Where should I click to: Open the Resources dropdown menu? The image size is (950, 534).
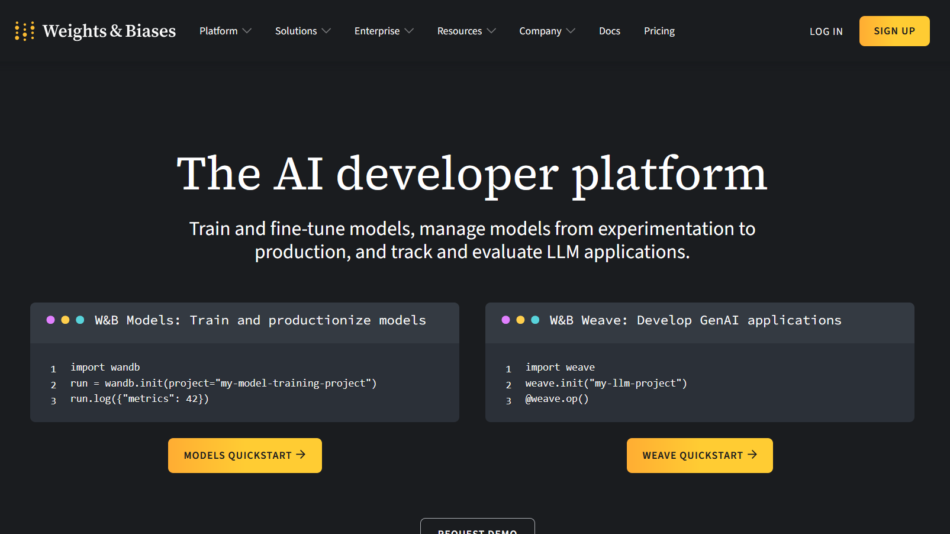click(466, 31)
